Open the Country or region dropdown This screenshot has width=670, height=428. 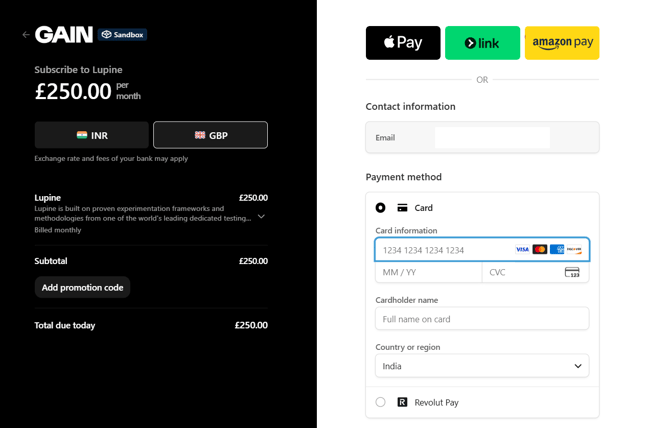tap(482, 366)
